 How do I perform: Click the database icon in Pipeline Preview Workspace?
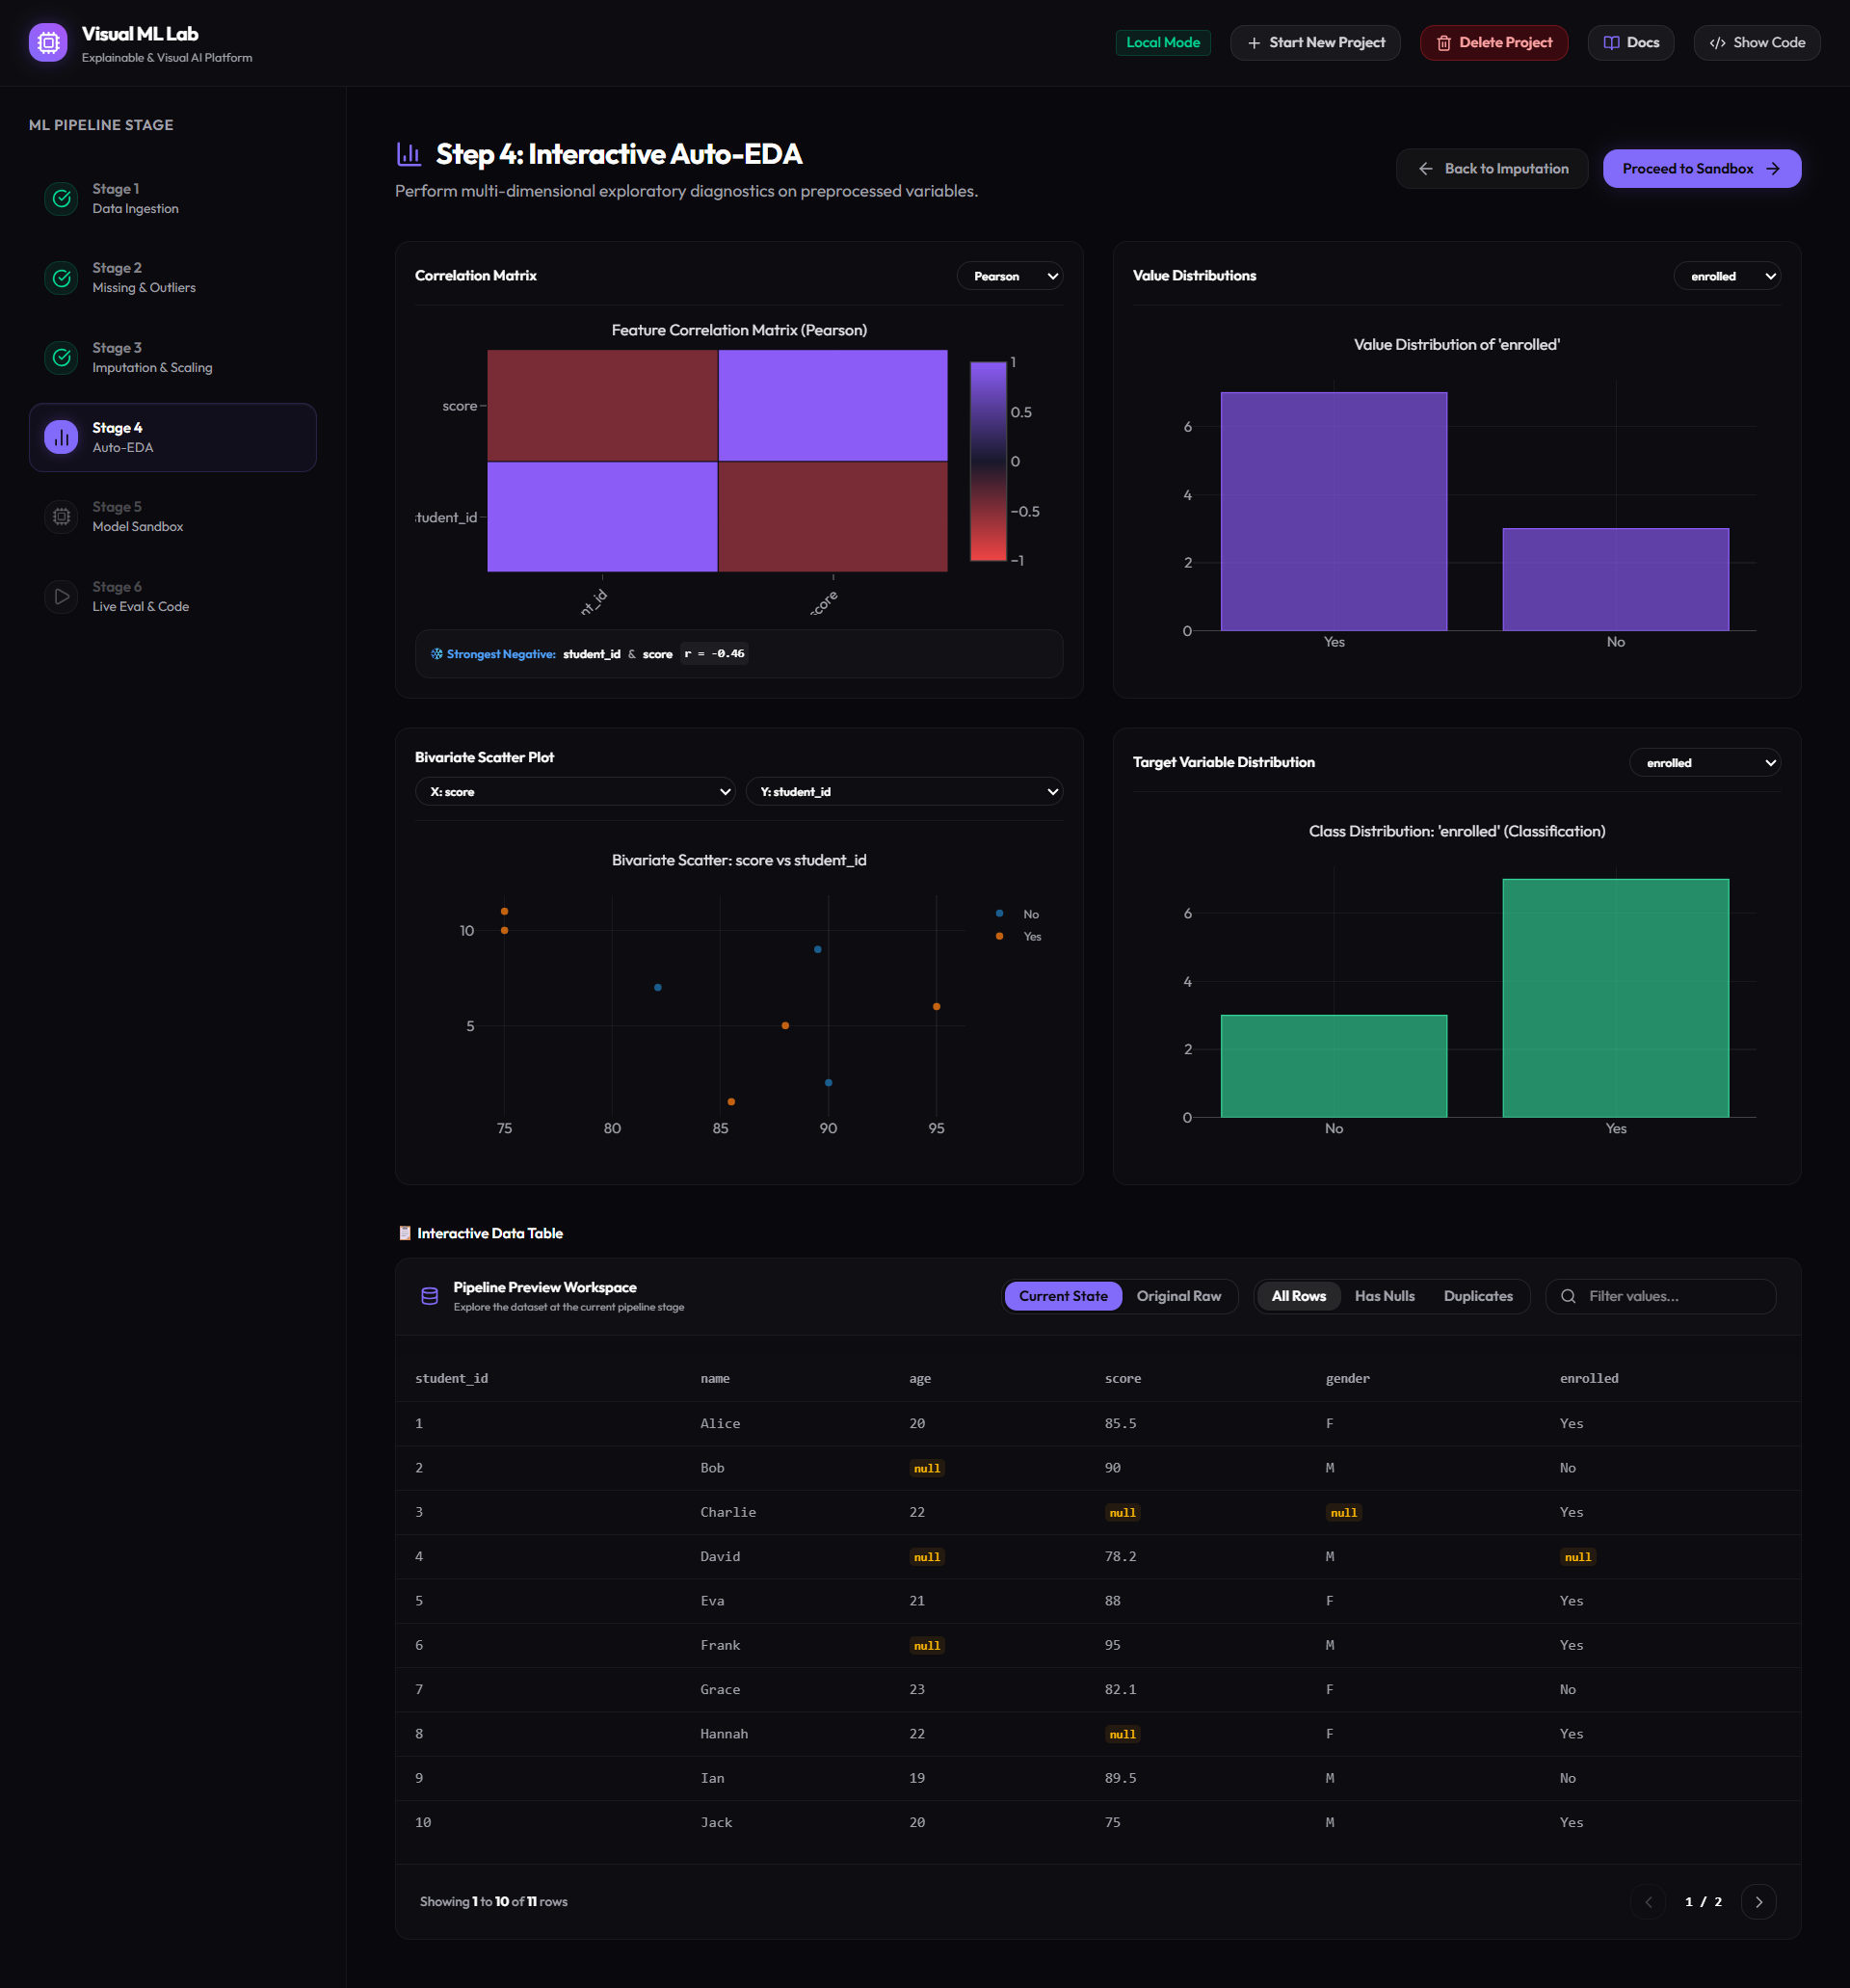point(430,1296)
